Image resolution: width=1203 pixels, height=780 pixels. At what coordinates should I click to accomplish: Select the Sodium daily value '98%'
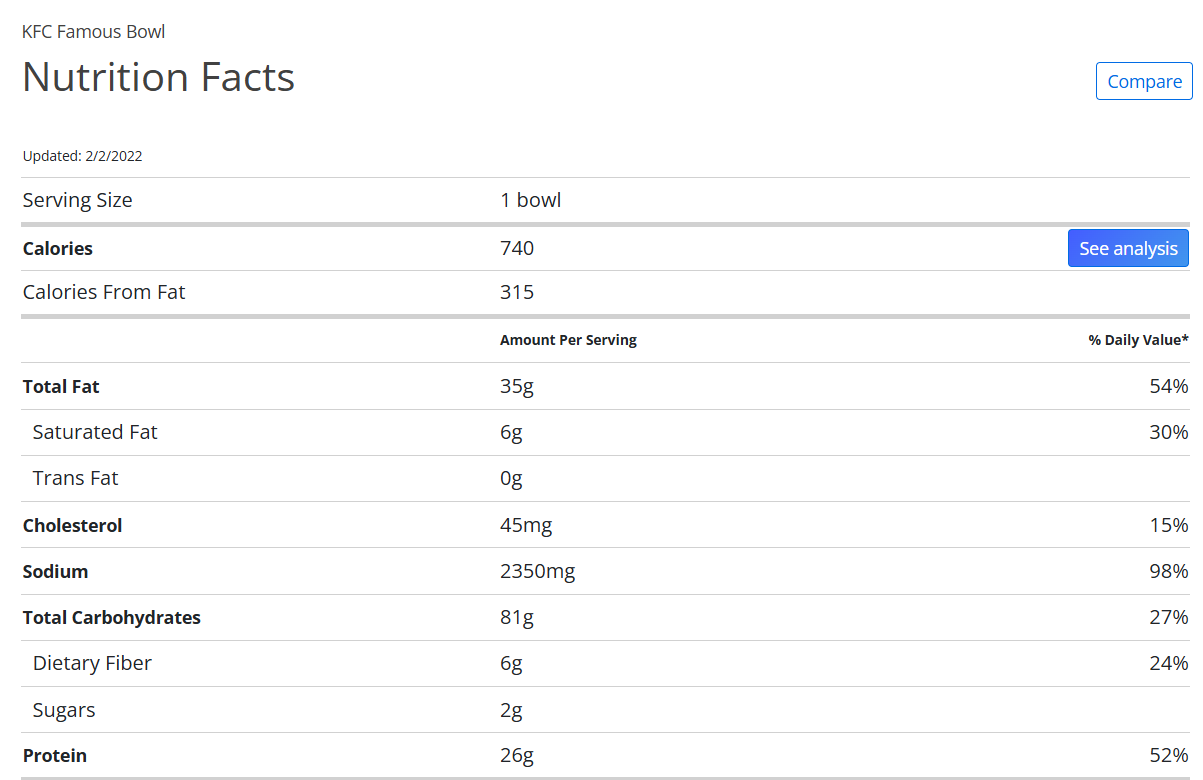tap(1169, 571)
